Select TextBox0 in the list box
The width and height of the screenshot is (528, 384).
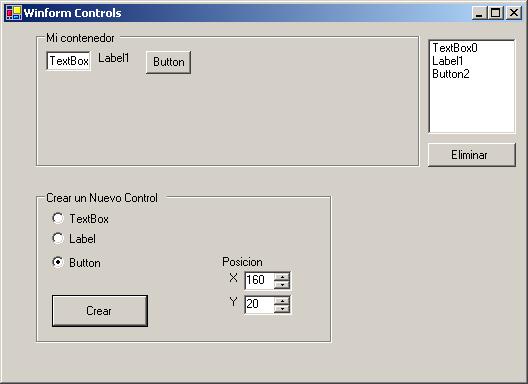coord(455,48)
